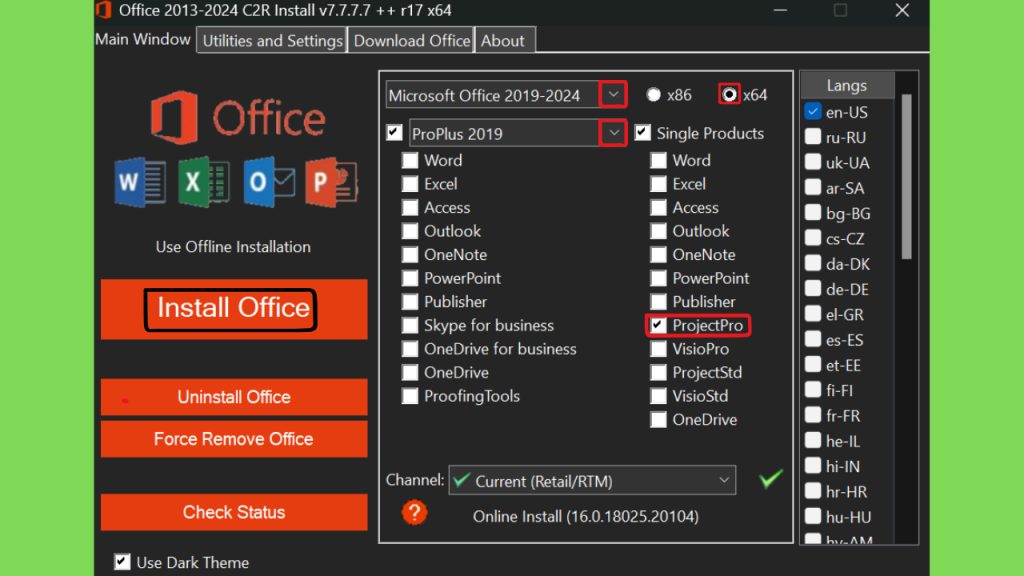Select the uk-UA language checkbox

[813, 162]
